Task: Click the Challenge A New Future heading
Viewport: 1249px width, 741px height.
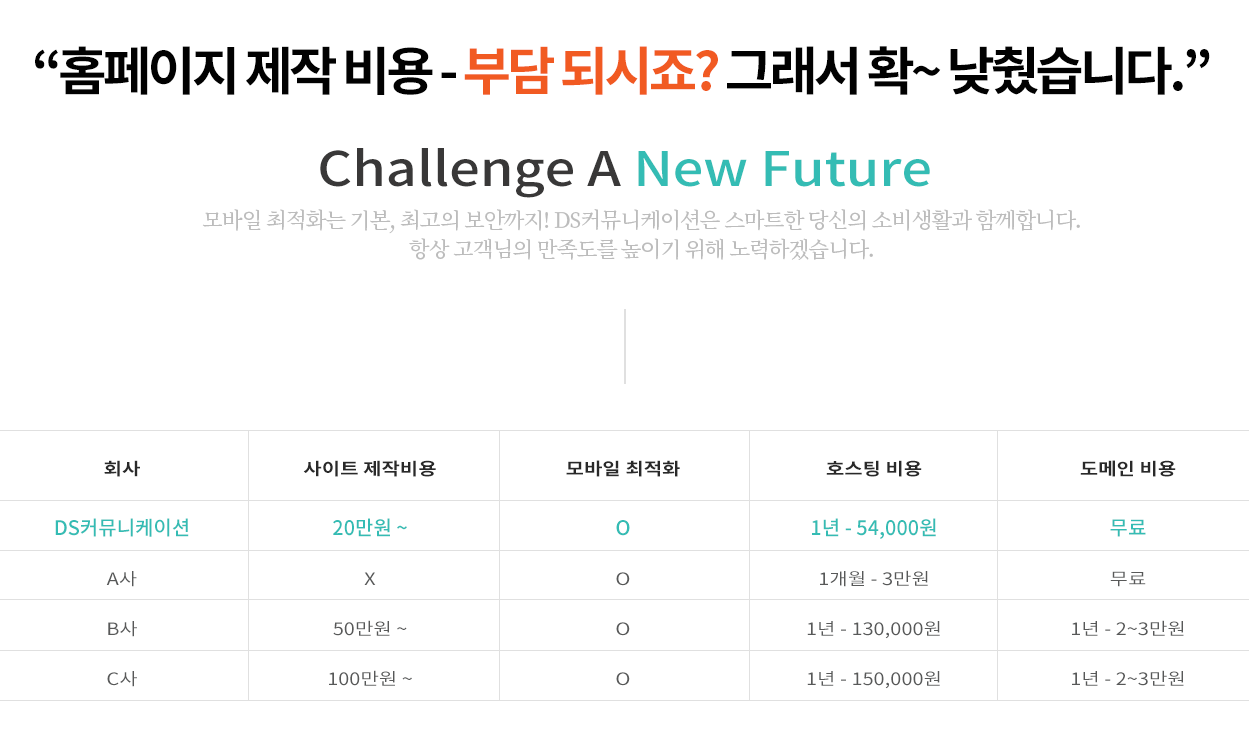Action: 625,168
